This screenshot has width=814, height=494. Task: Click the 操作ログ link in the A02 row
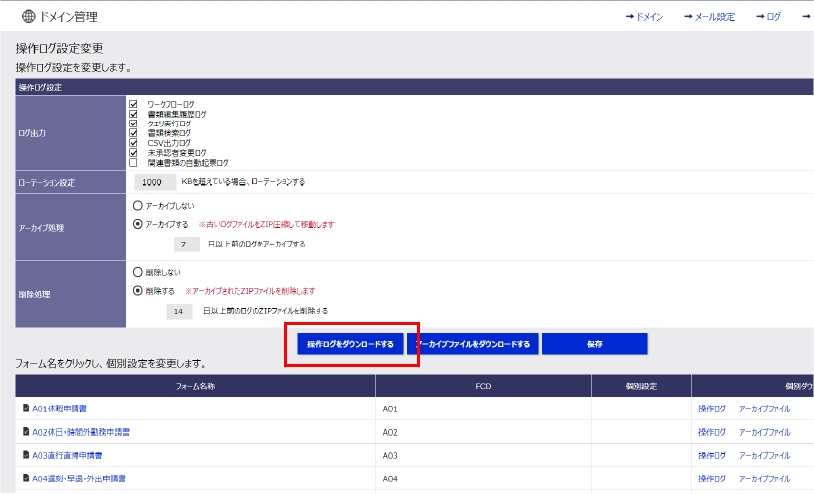pyautogui.click(x=711, y=432)
